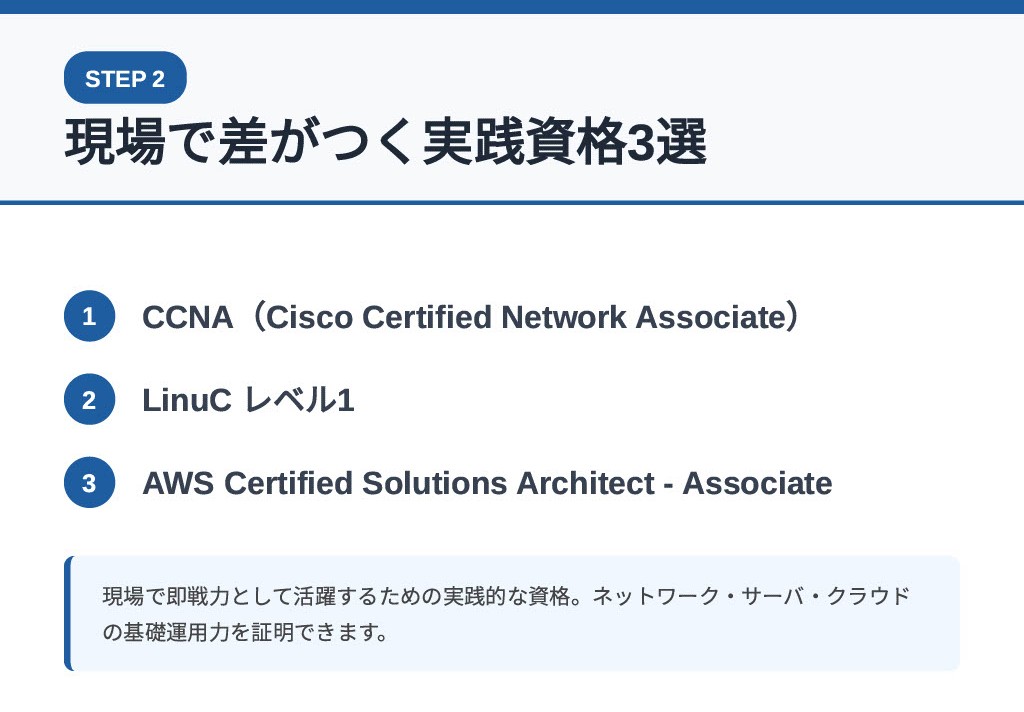Select the number 3 circle icon
The width and height of the screenshot is (1024, 712).
[89, 483]
